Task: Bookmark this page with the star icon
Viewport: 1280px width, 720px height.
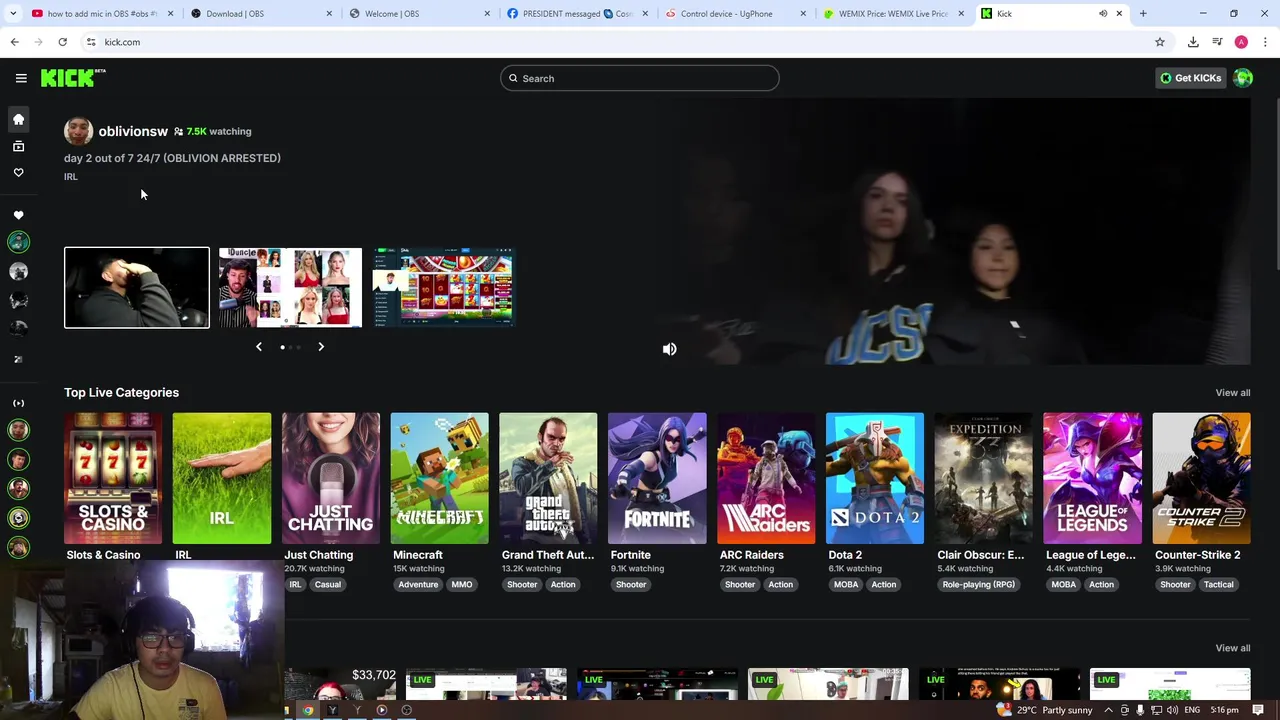Action: pyautogui.click(x=1160, y=42)
